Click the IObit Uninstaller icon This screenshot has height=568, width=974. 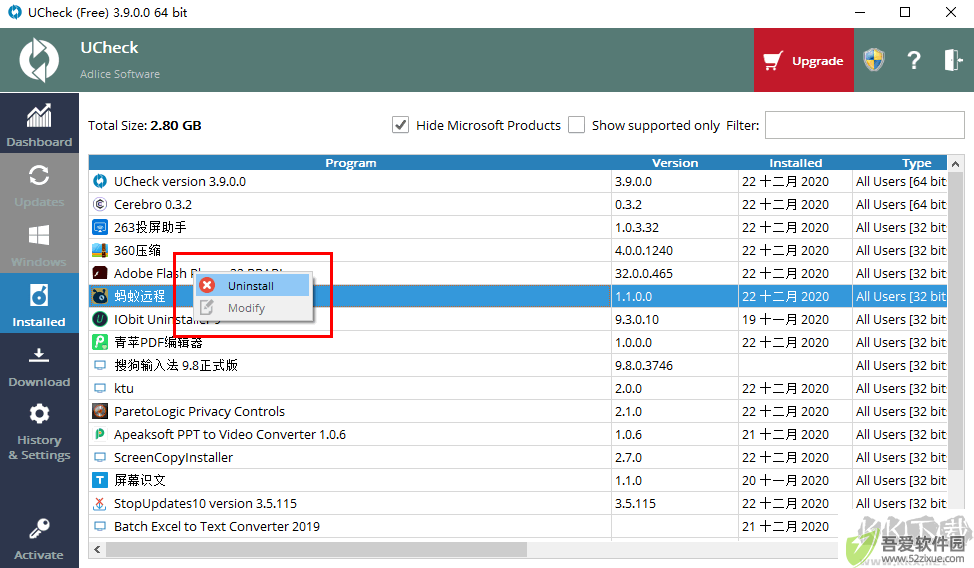(x=99, y=319)
